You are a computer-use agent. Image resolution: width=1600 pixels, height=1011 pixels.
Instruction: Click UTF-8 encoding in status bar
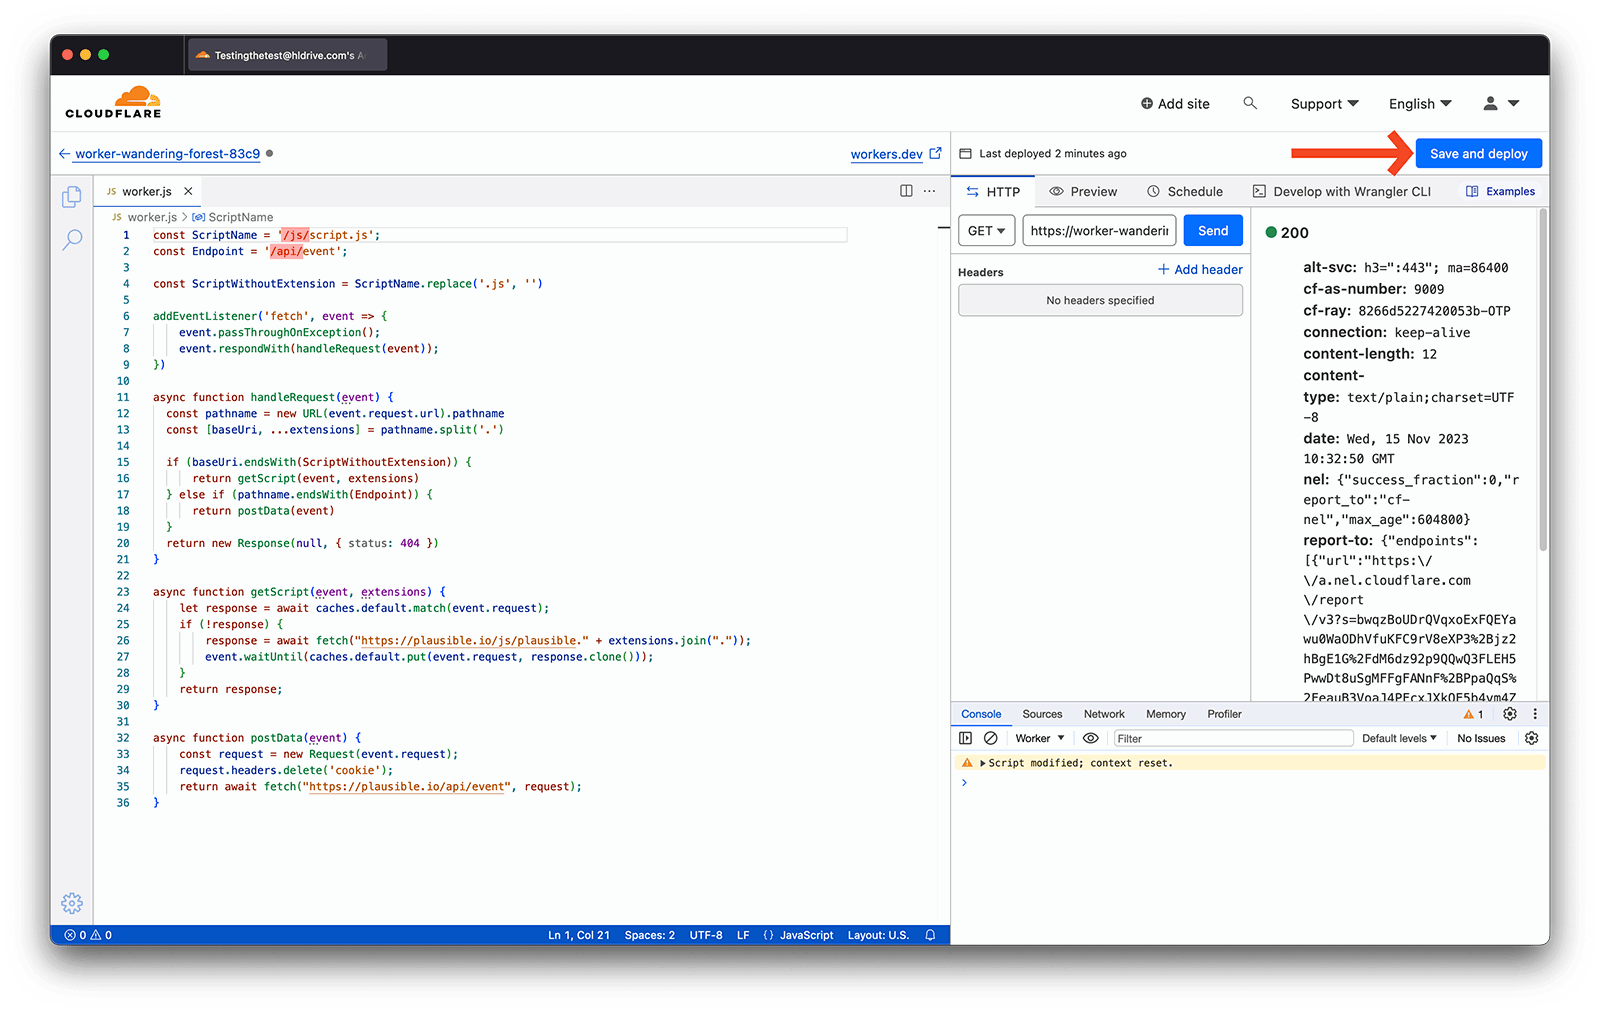coord(705,935)
